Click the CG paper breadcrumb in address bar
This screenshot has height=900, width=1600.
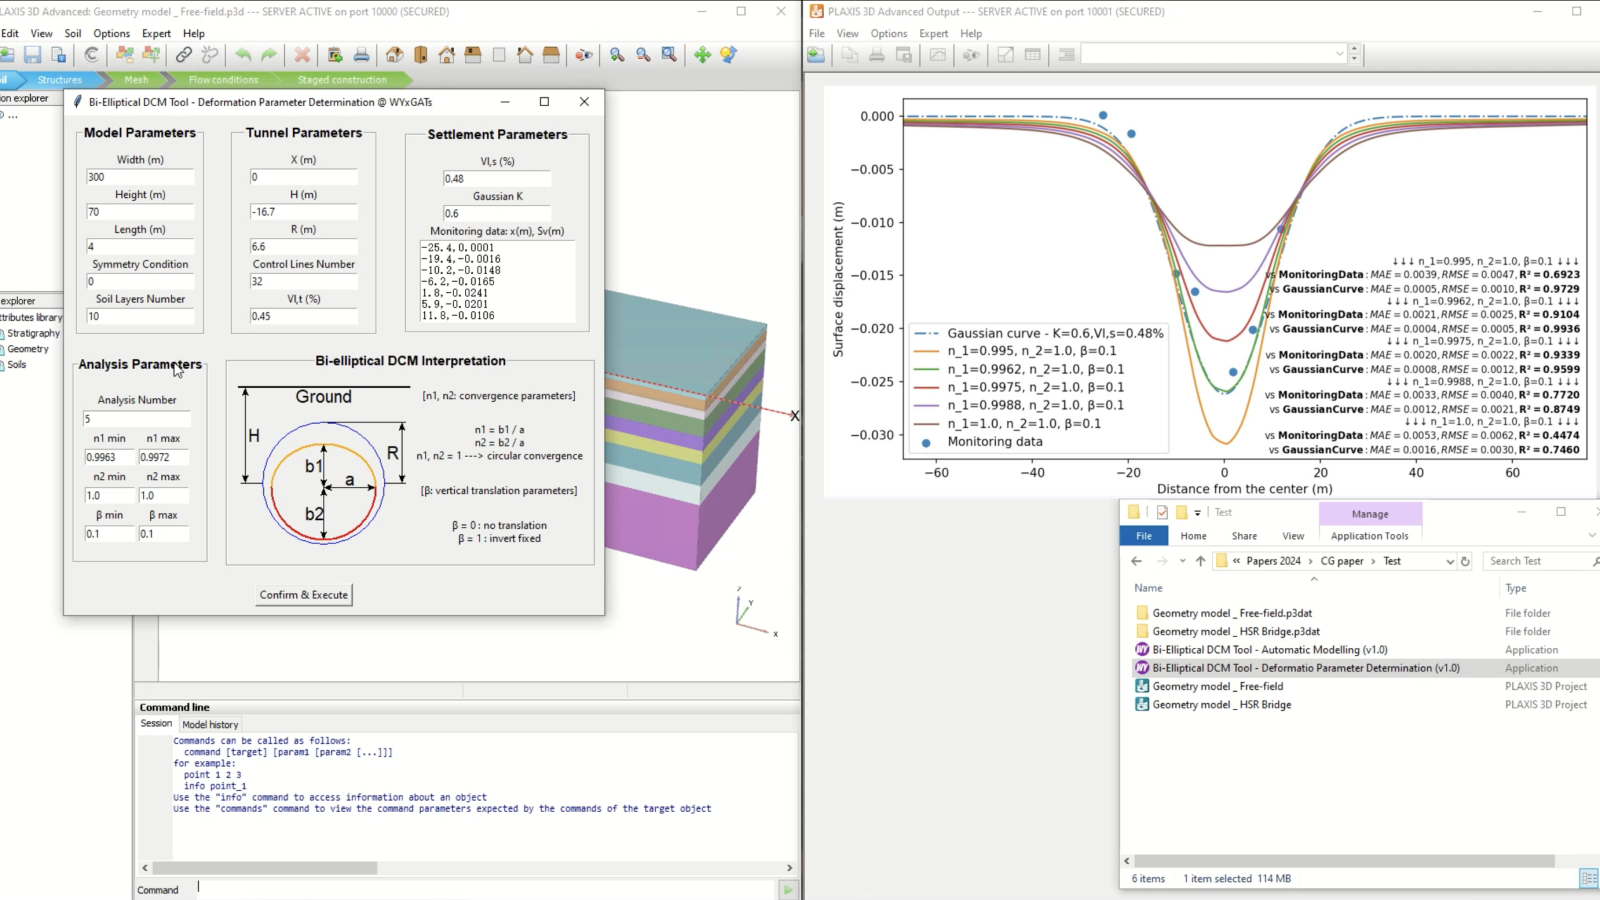tap(1341, 561)
